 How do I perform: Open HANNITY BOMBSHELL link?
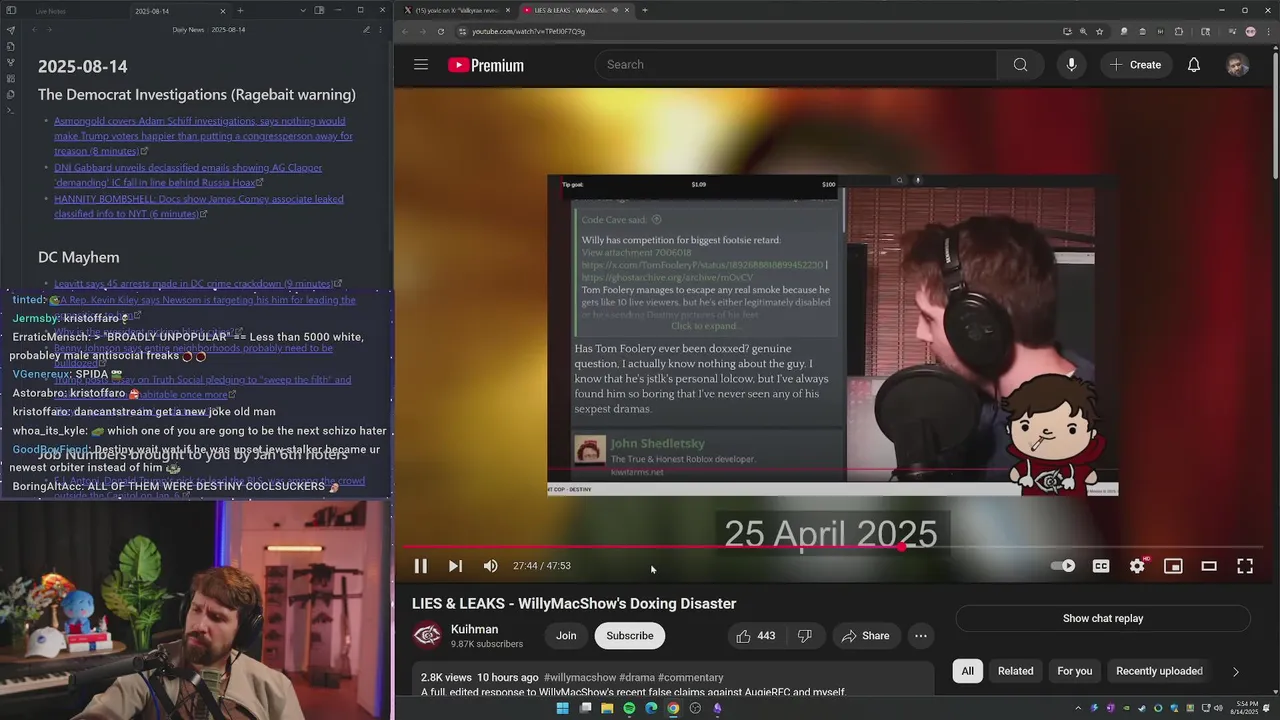pos(199,206)
